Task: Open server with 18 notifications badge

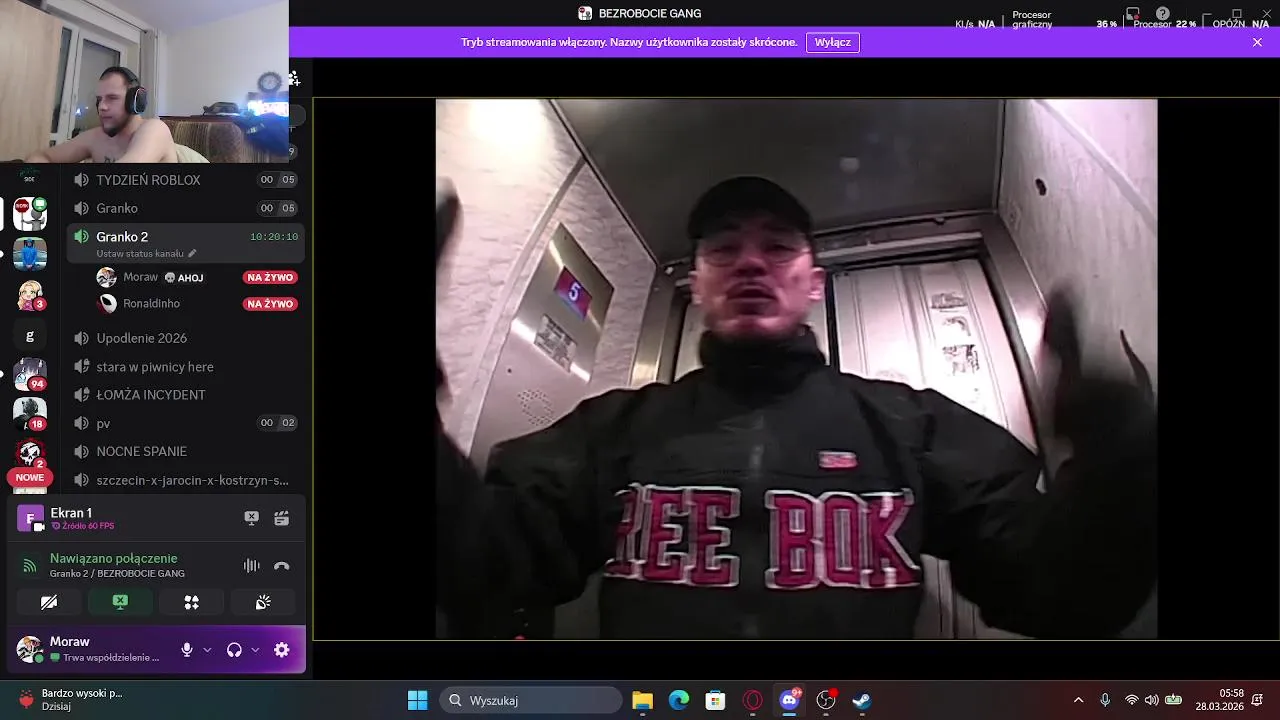Action: pyautogui.click(x=30, y=413)
